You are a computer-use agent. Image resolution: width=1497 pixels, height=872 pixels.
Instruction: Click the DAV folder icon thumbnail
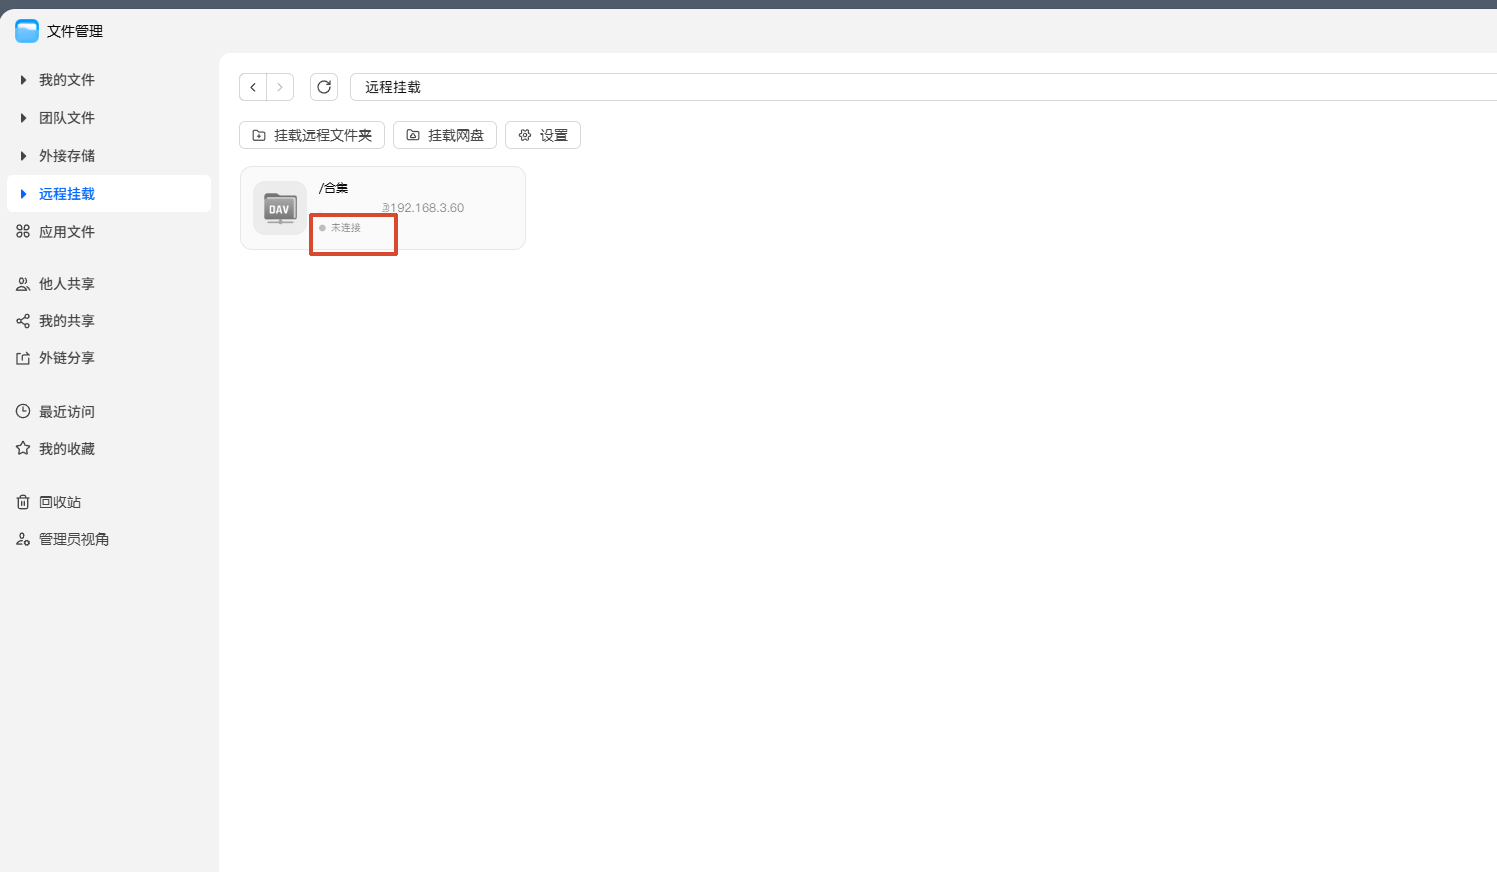tap(280, 208)
